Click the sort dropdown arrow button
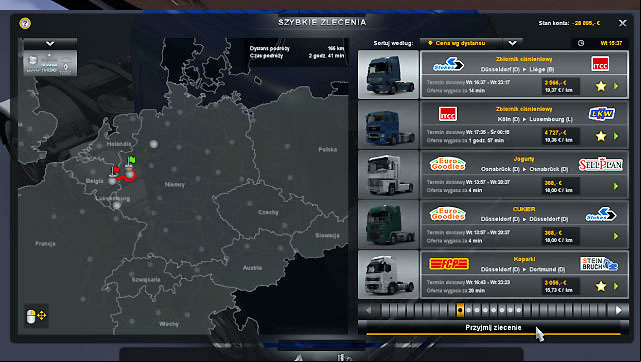Image resolution: width=641 pixels, height=362 pixels. [x=512, y=43]
